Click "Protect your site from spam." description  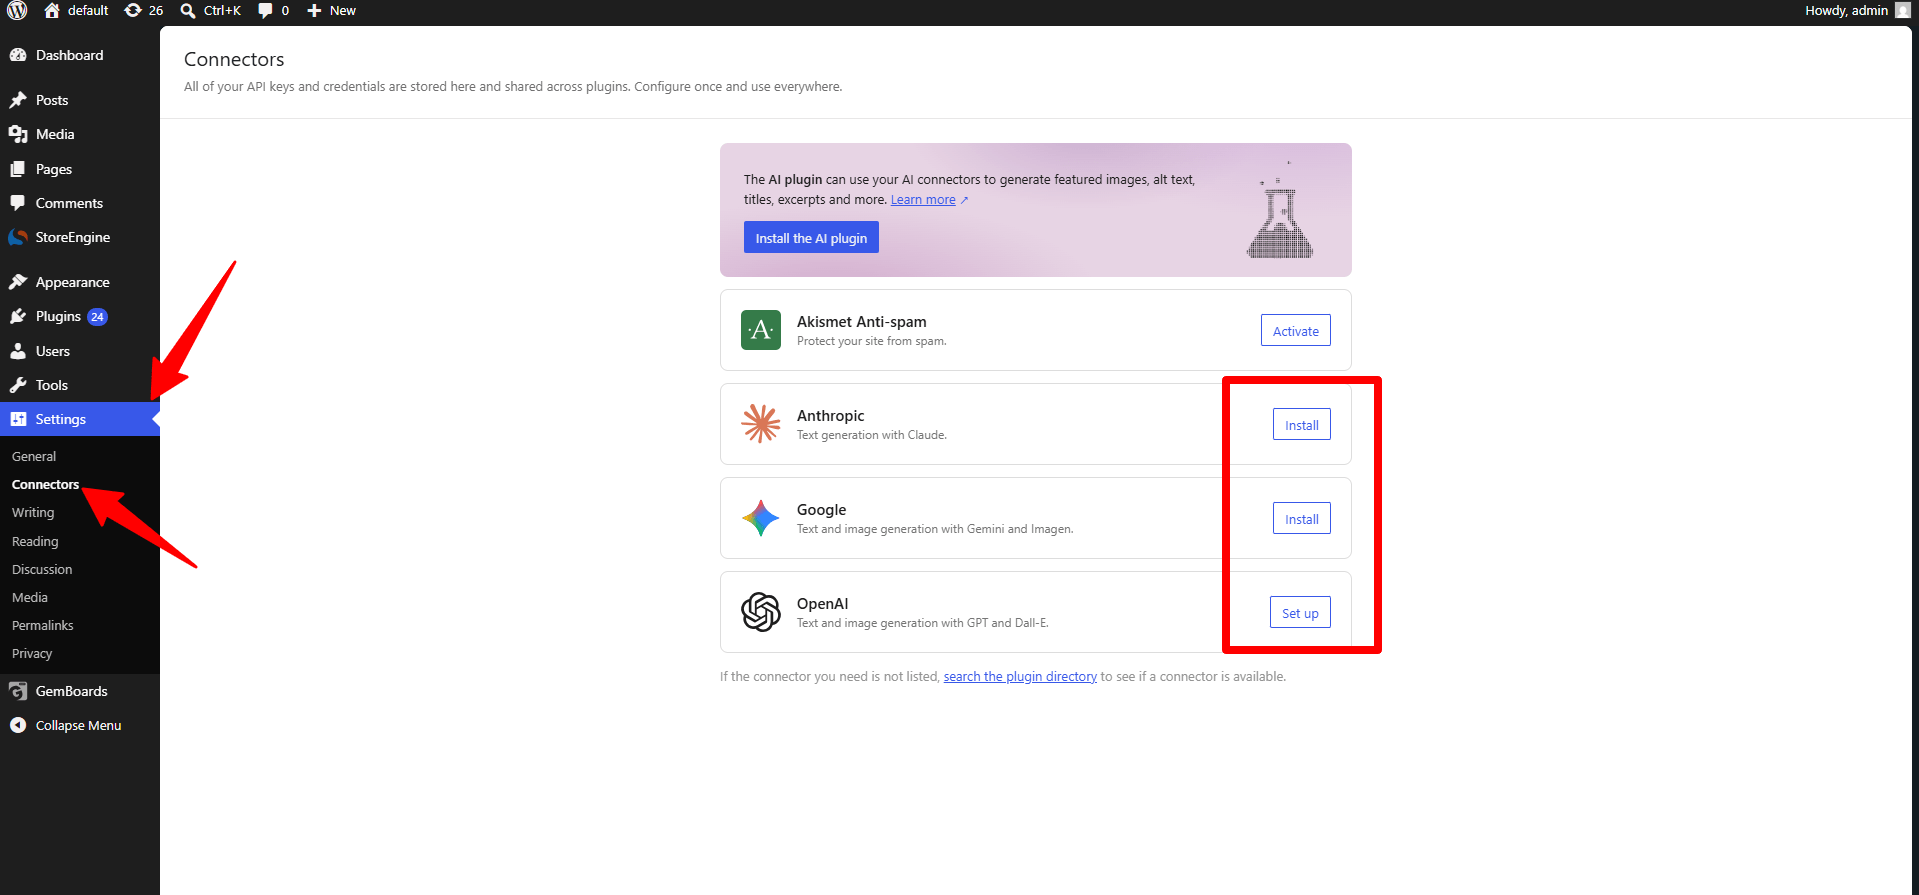click(871, 341)
